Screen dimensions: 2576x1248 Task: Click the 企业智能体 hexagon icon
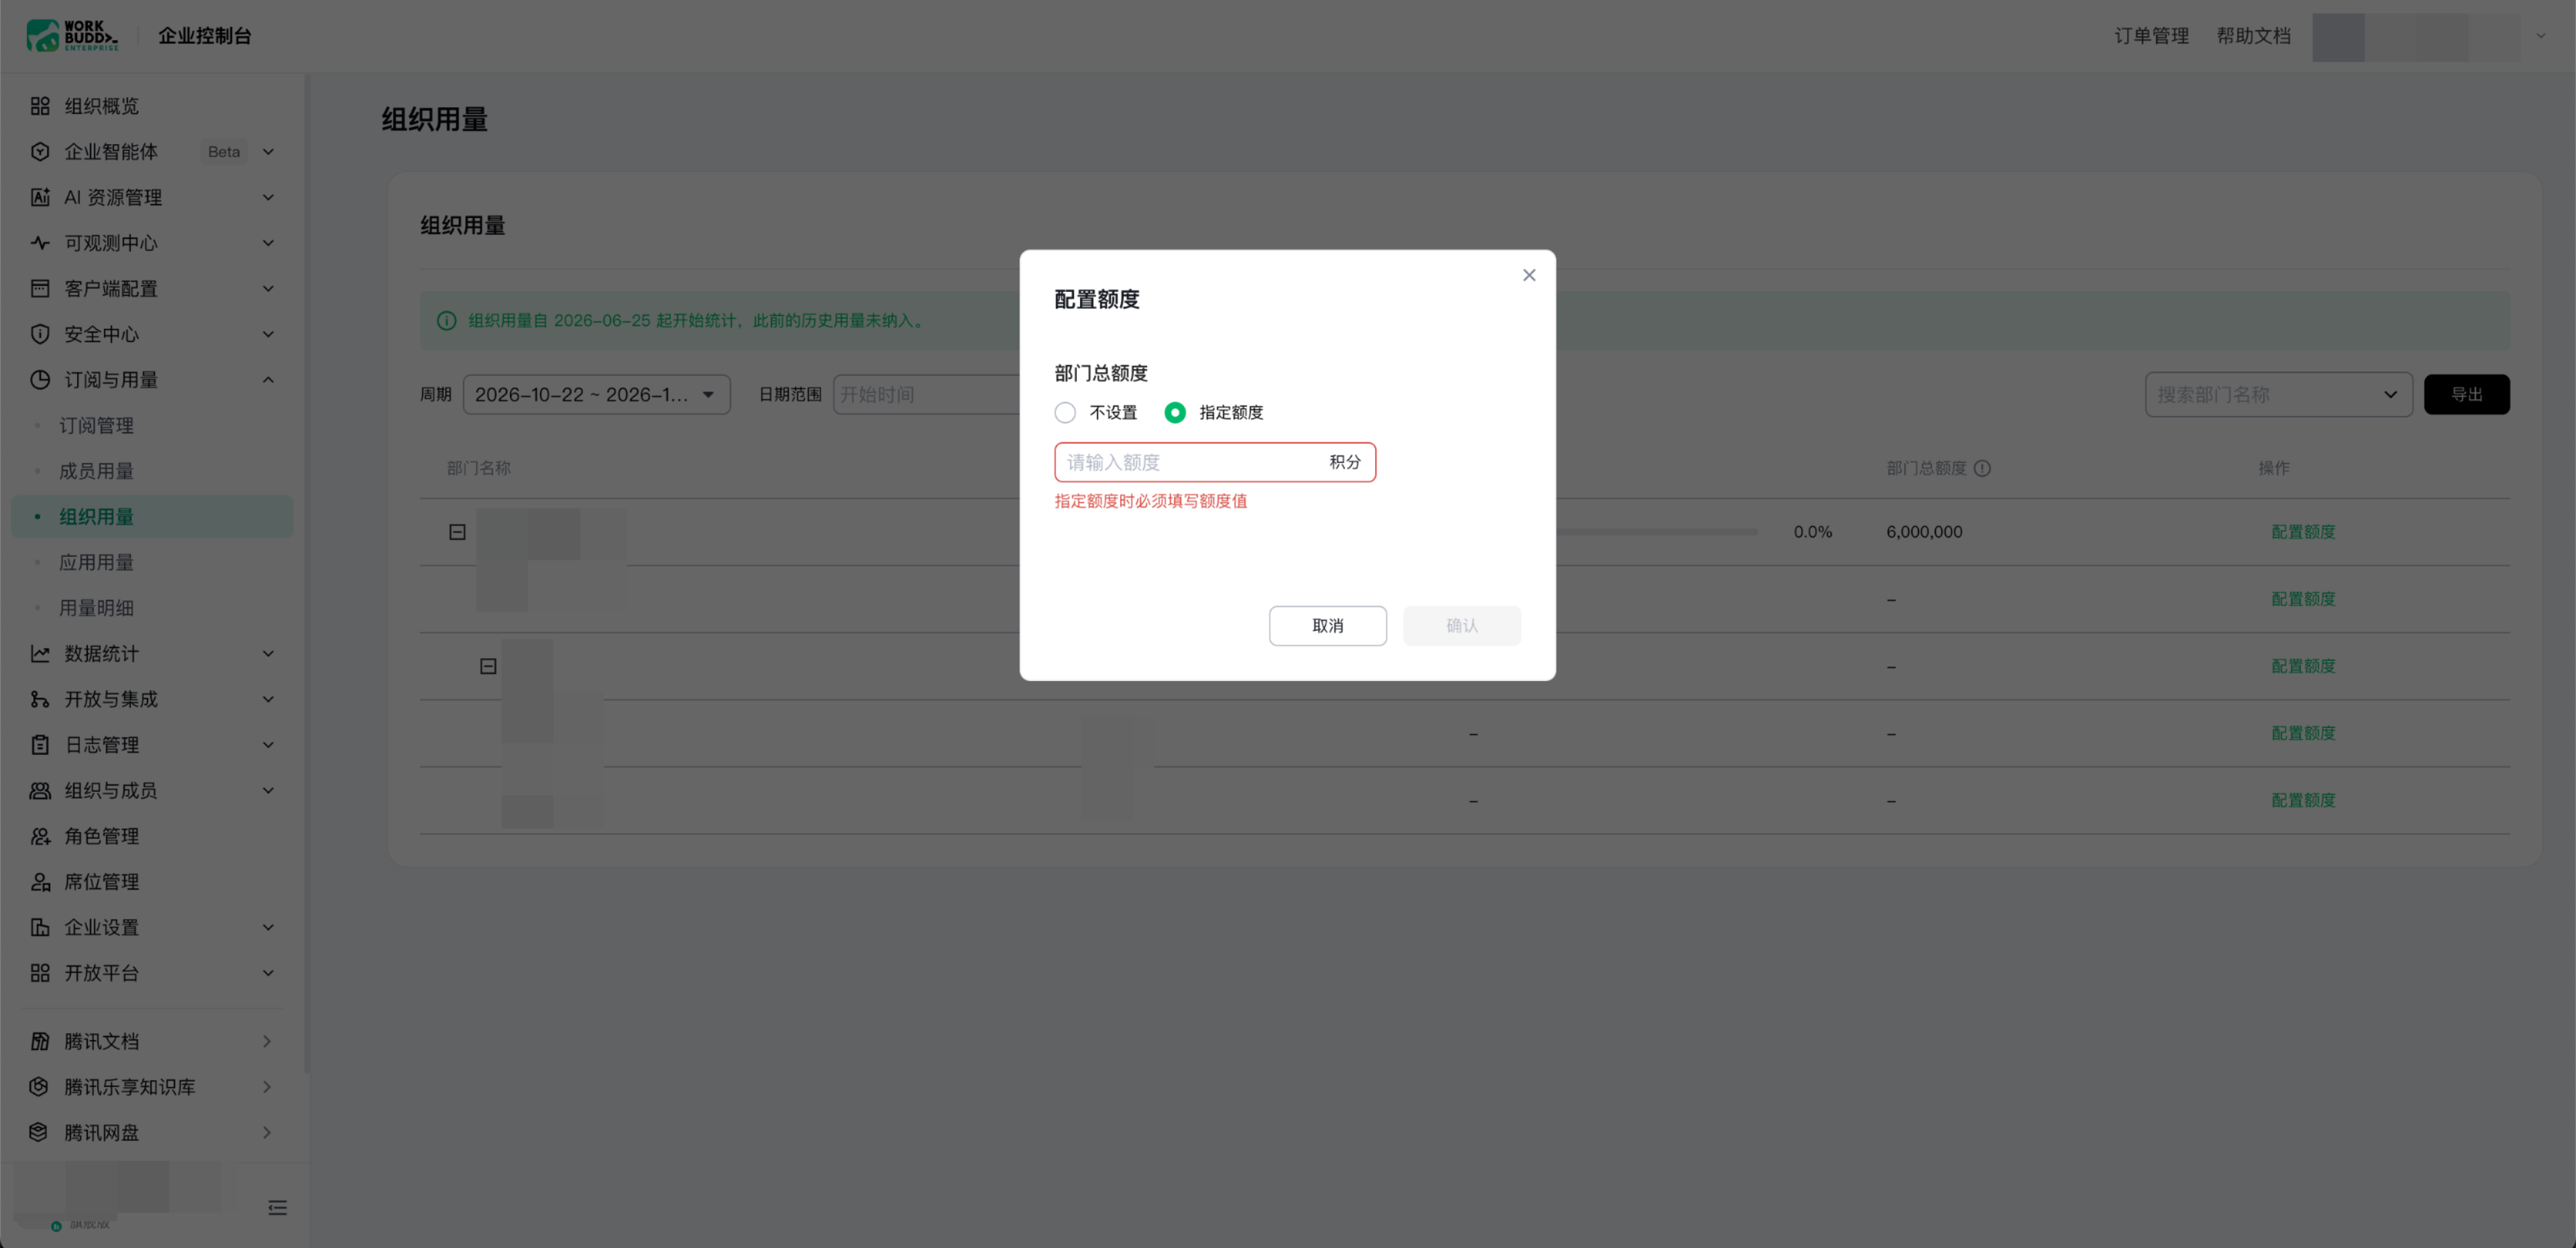[x=40, y=152]
